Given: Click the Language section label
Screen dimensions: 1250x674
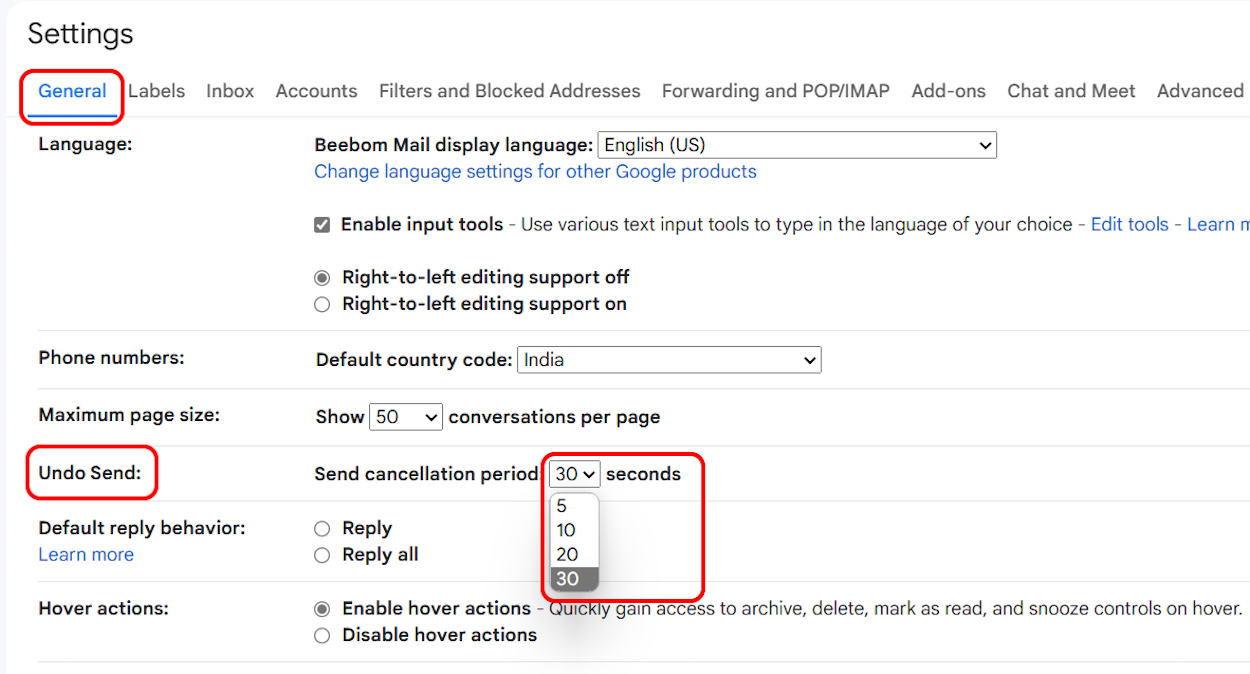Looking at the screenshot, I should 85,144.
